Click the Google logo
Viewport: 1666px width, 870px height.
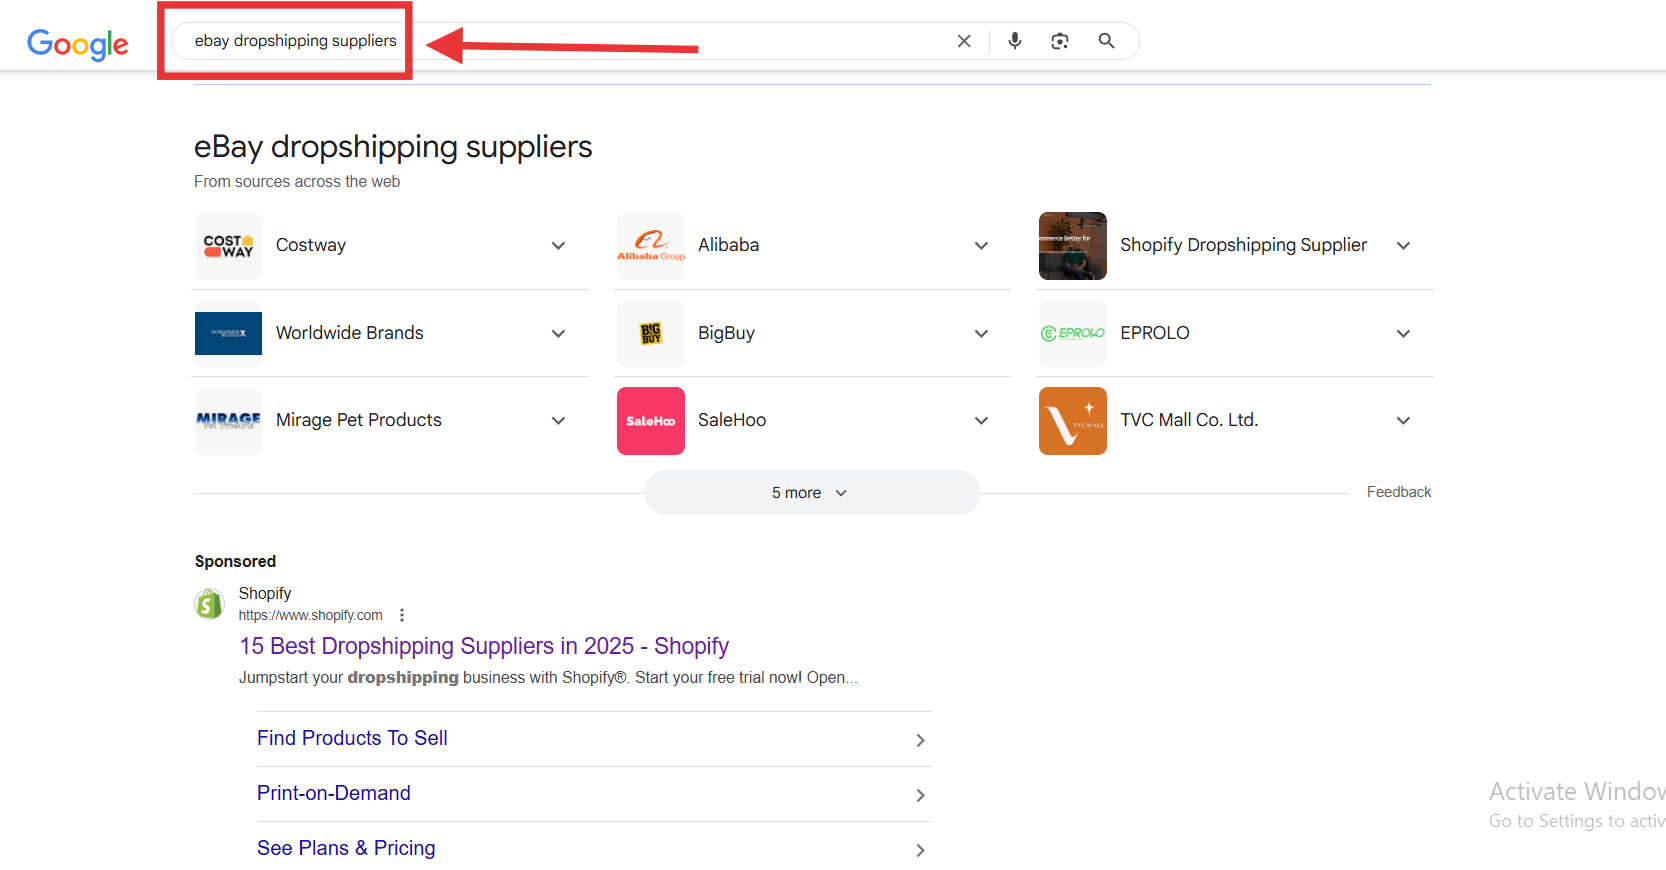(x=78, y=43)
